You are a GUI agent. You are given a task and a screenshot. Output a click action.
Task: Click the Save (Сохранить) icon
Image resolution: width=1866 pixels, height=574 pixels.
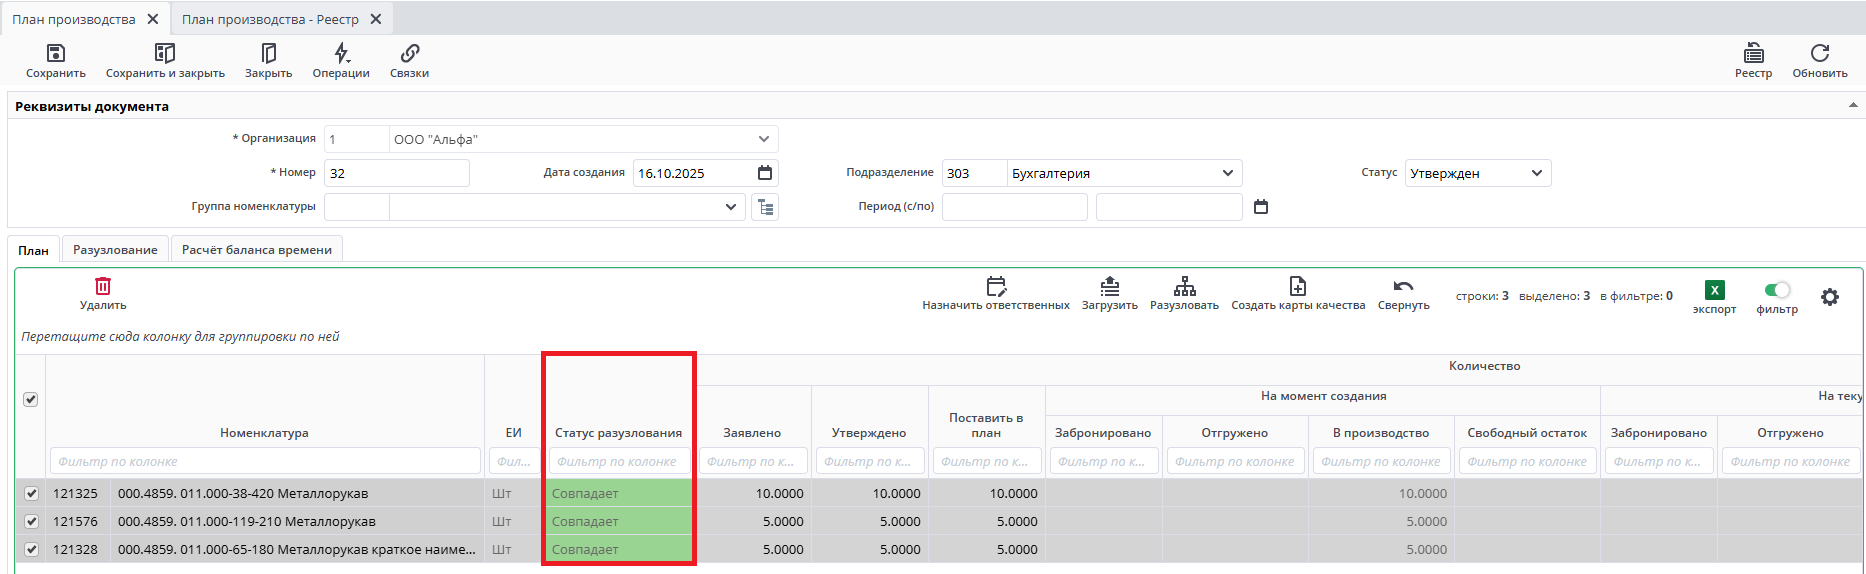click(56, 54)
